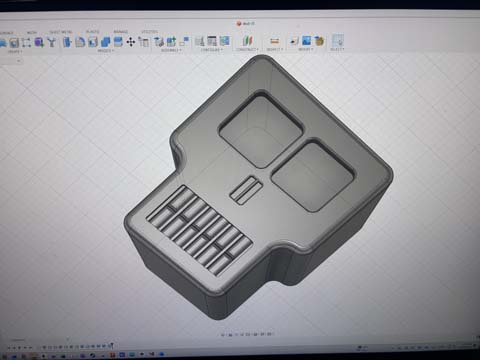480x360 pixels.
Task: Open the CONFIGURE dropdown menu
Action: pyautogui.click(x=212, y=50)
